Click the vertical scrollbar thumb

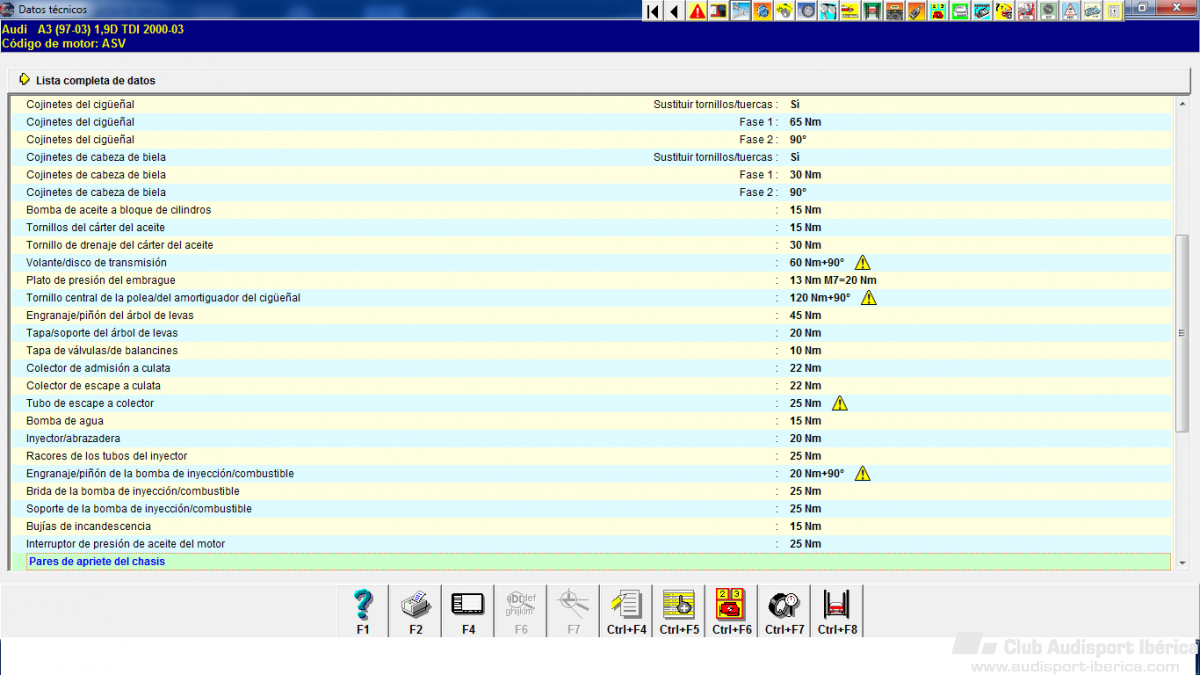[x=1182, y=333]
